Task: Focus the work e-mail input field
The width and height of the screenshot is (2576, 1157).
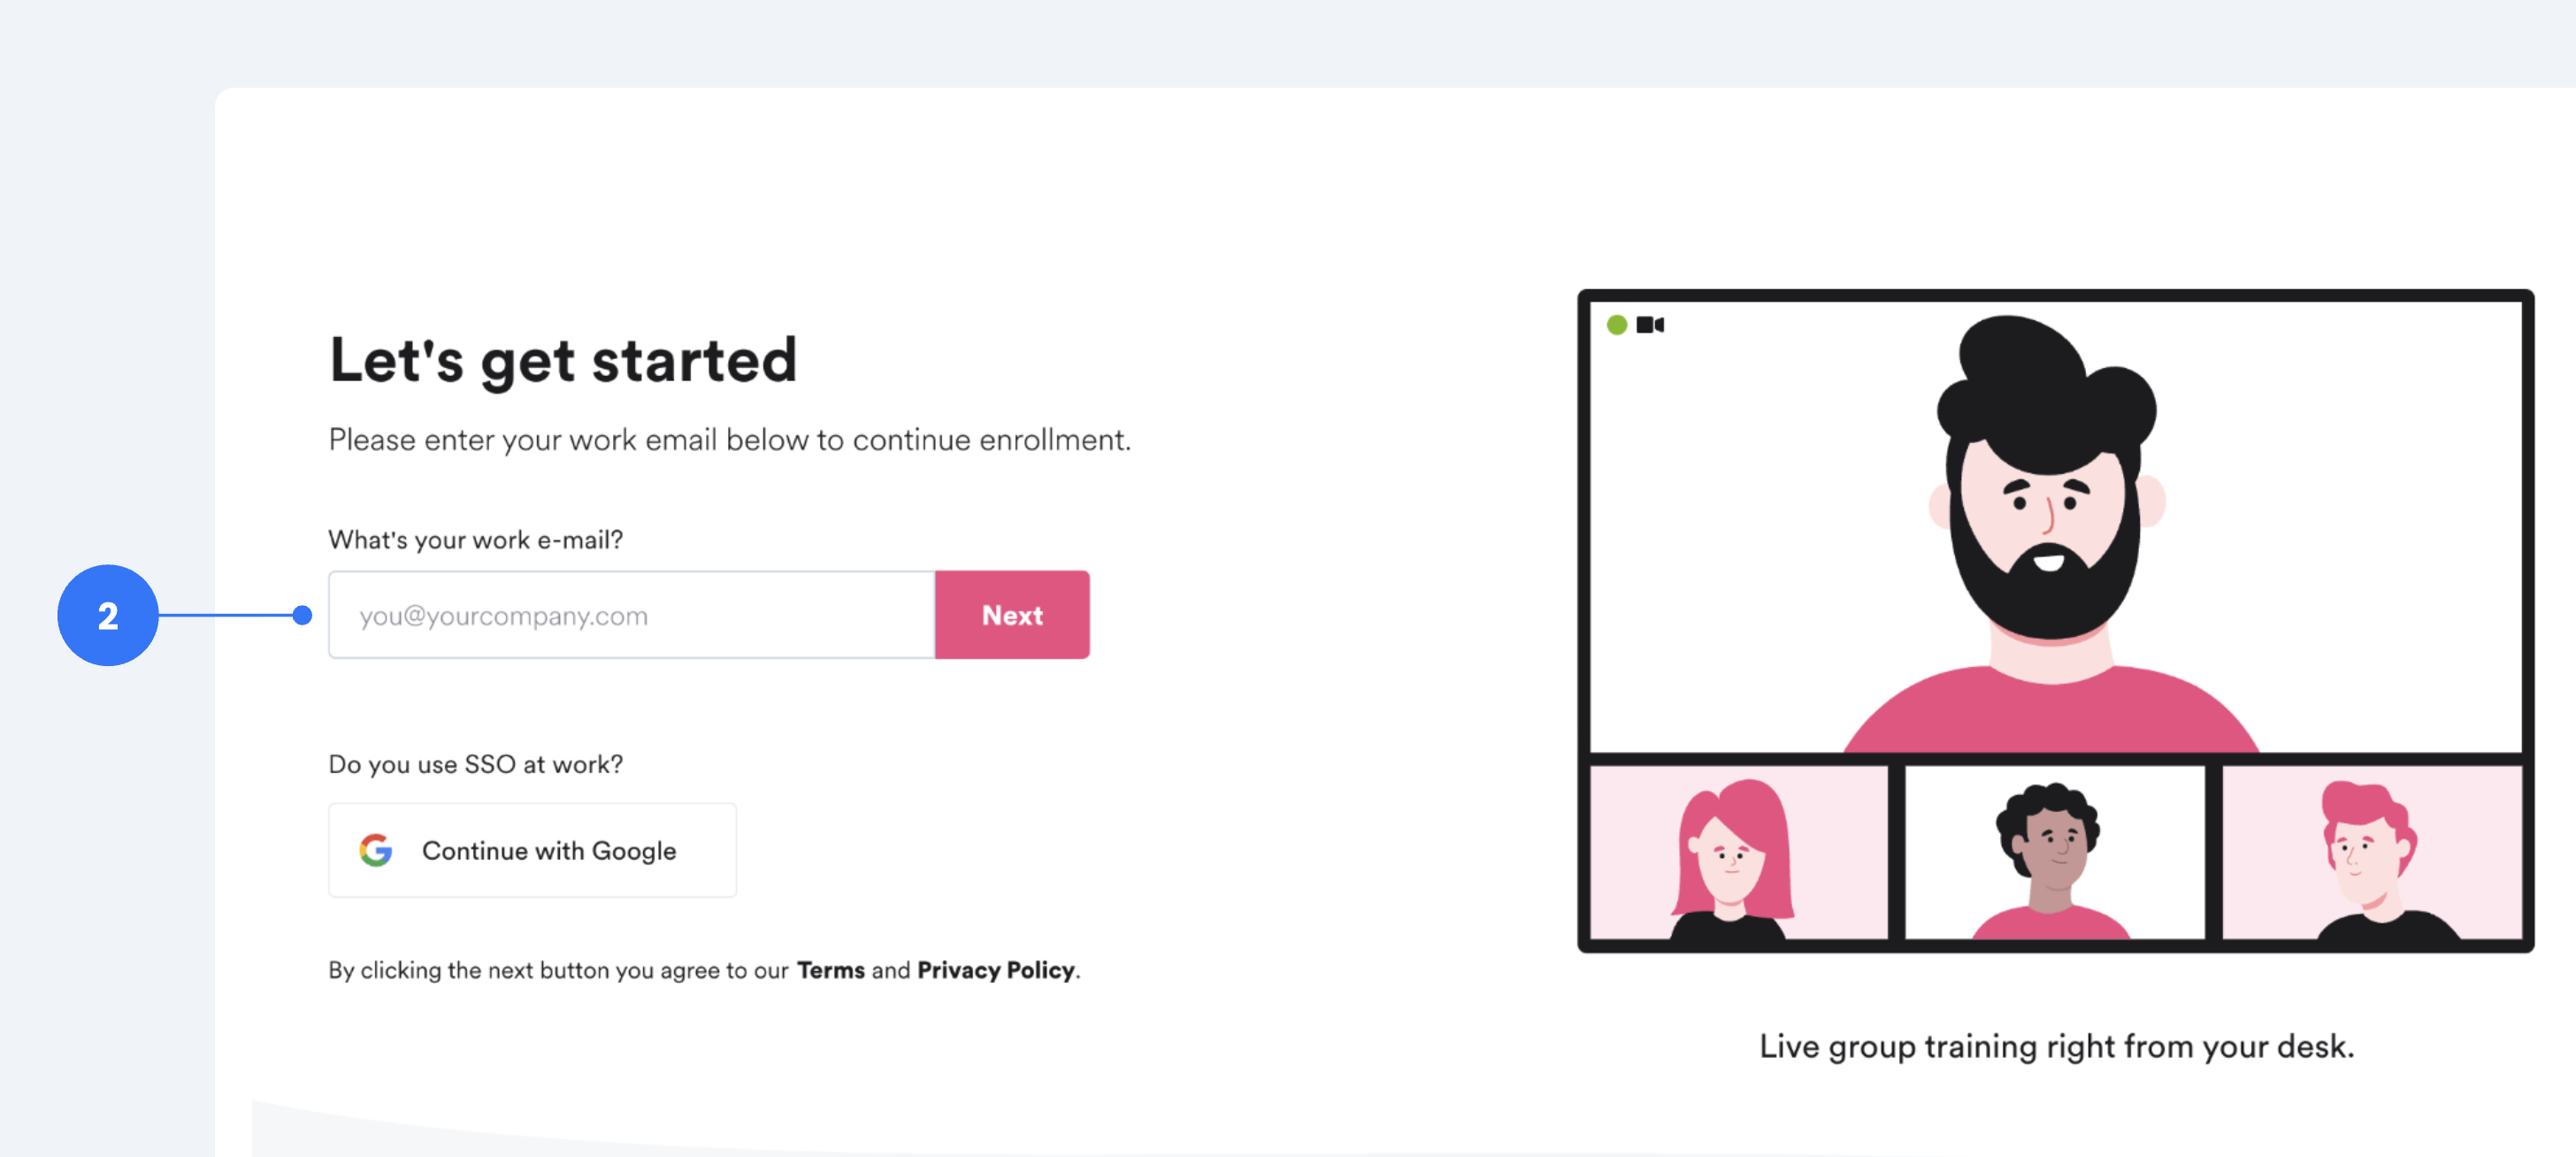Action: click(632, 615)
